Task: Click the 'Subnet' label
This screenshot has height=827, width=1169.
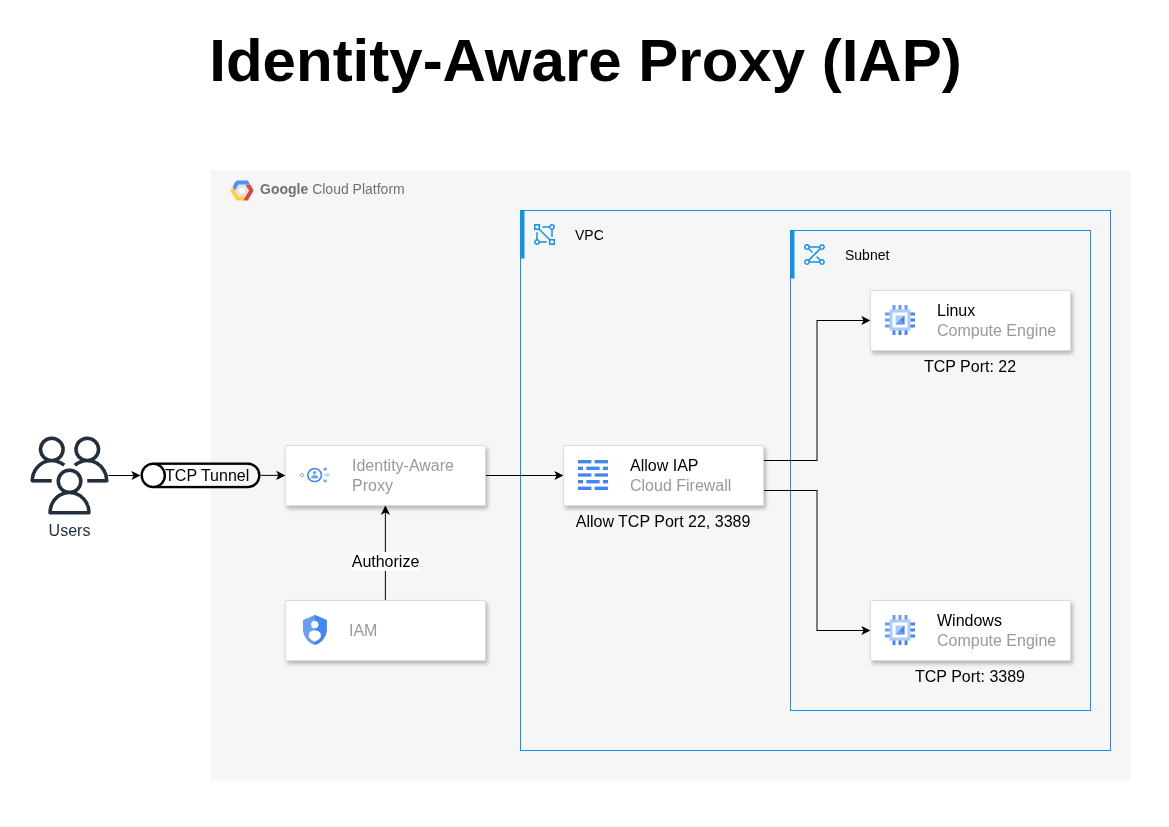Action: click(867, 255)
